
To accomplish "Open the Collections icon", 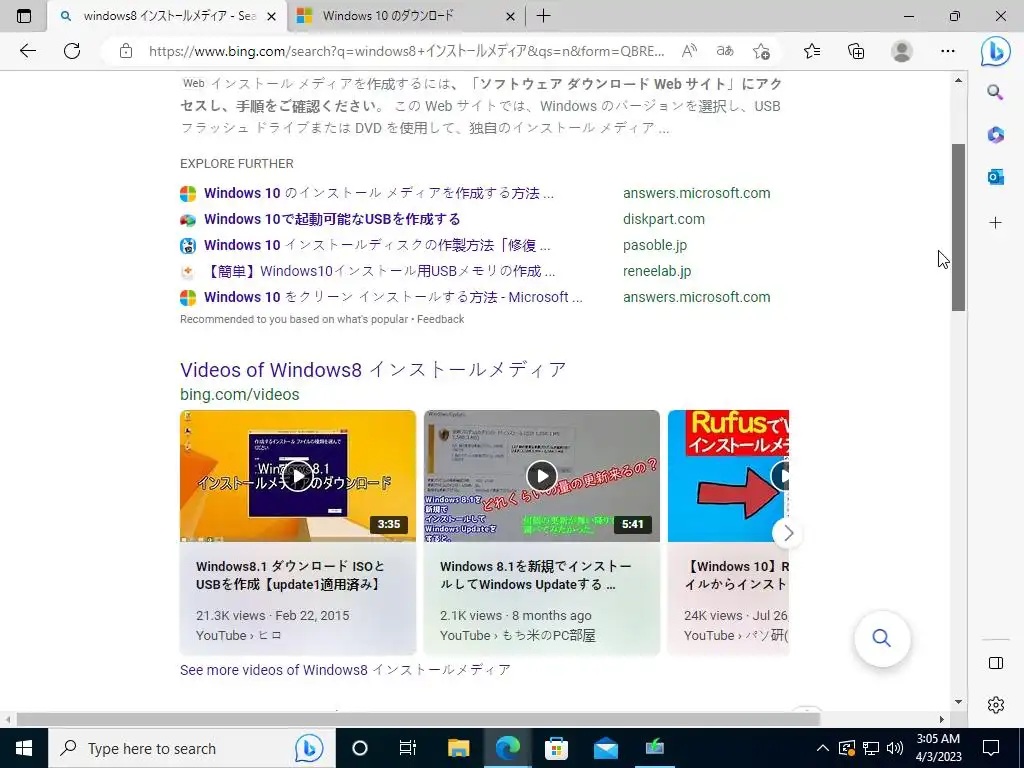I will coord(856,51).
